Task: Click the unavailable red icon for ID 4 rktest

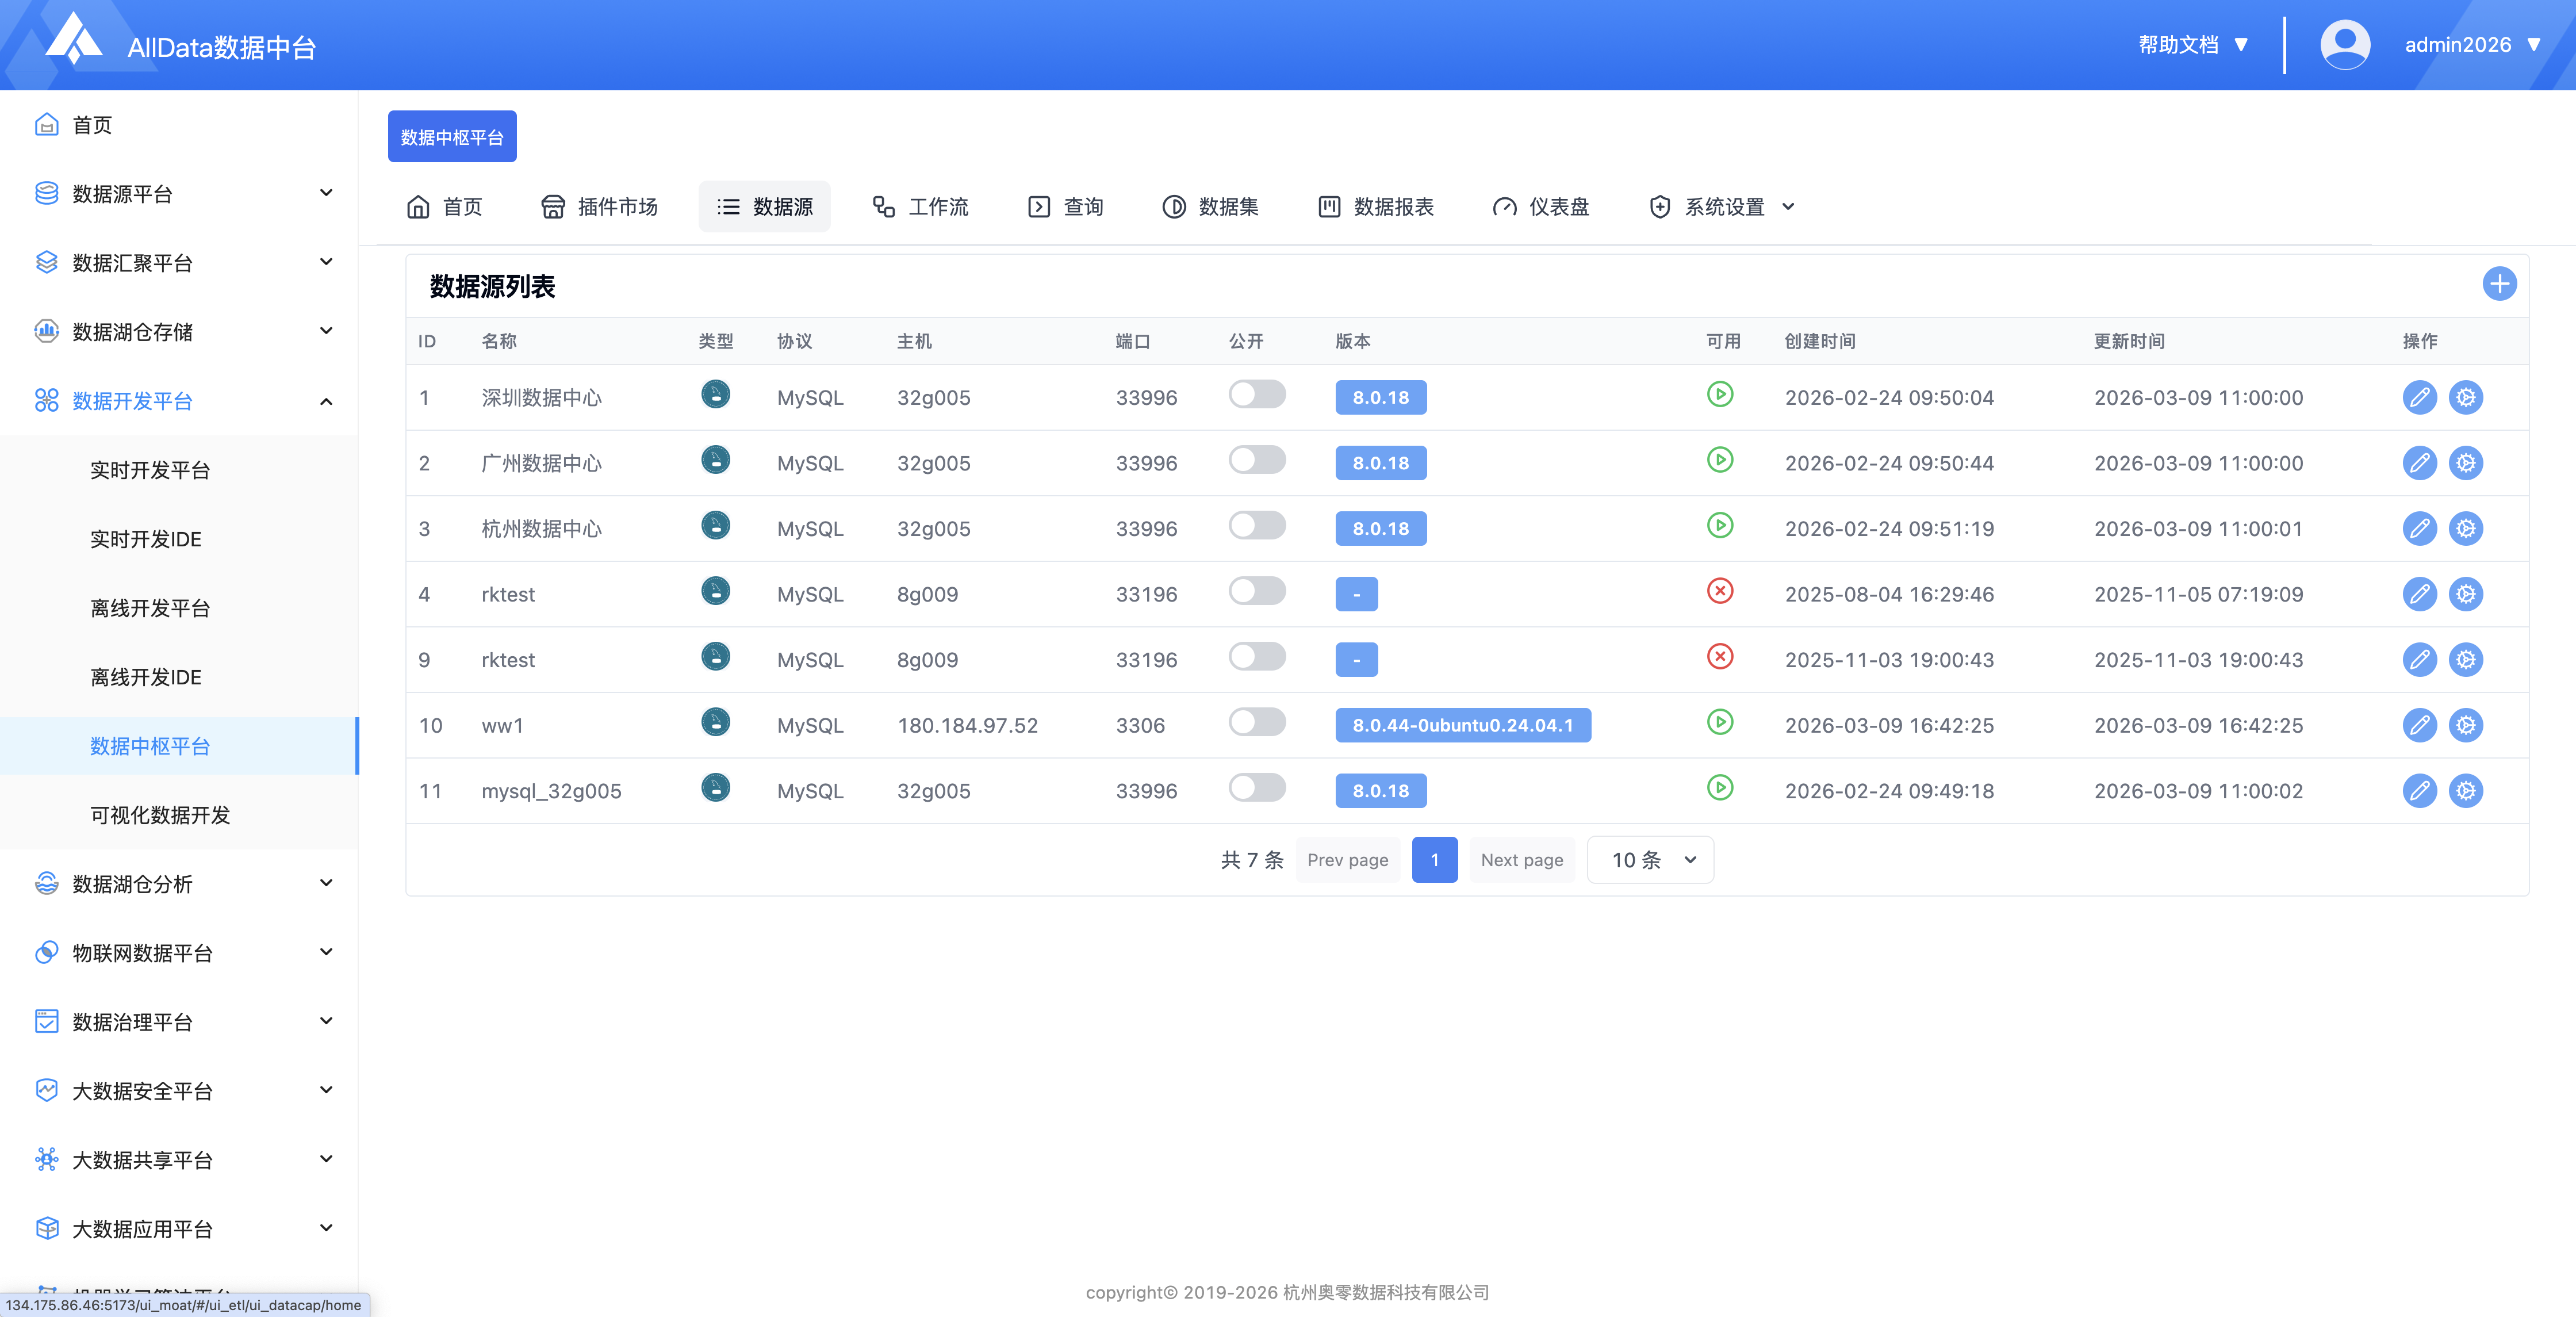Action: tap(1719, 591)
